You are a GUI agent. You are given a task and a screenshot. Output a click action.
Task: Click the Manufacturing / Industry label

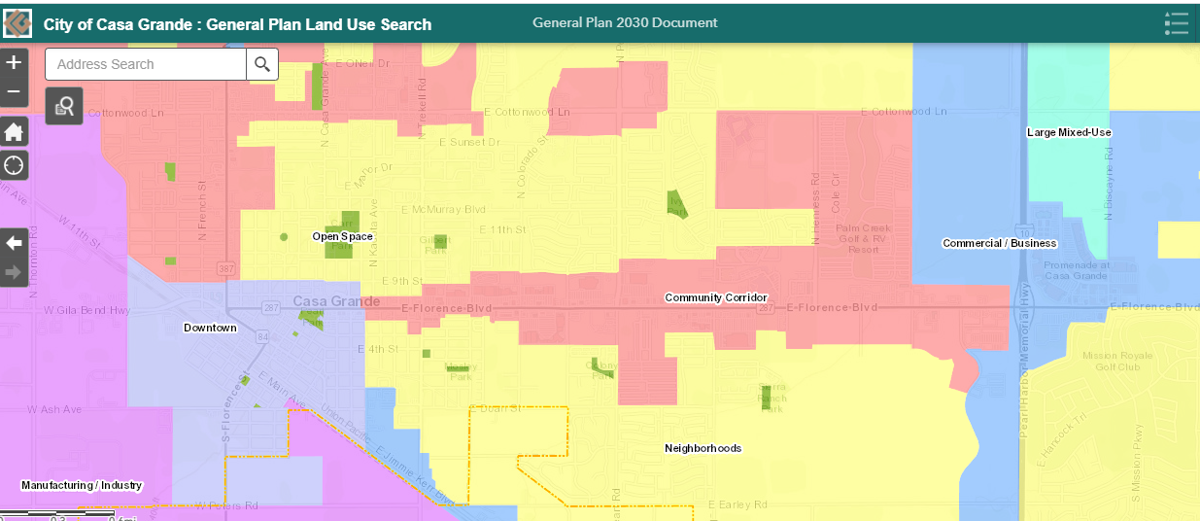coord(82,485)
